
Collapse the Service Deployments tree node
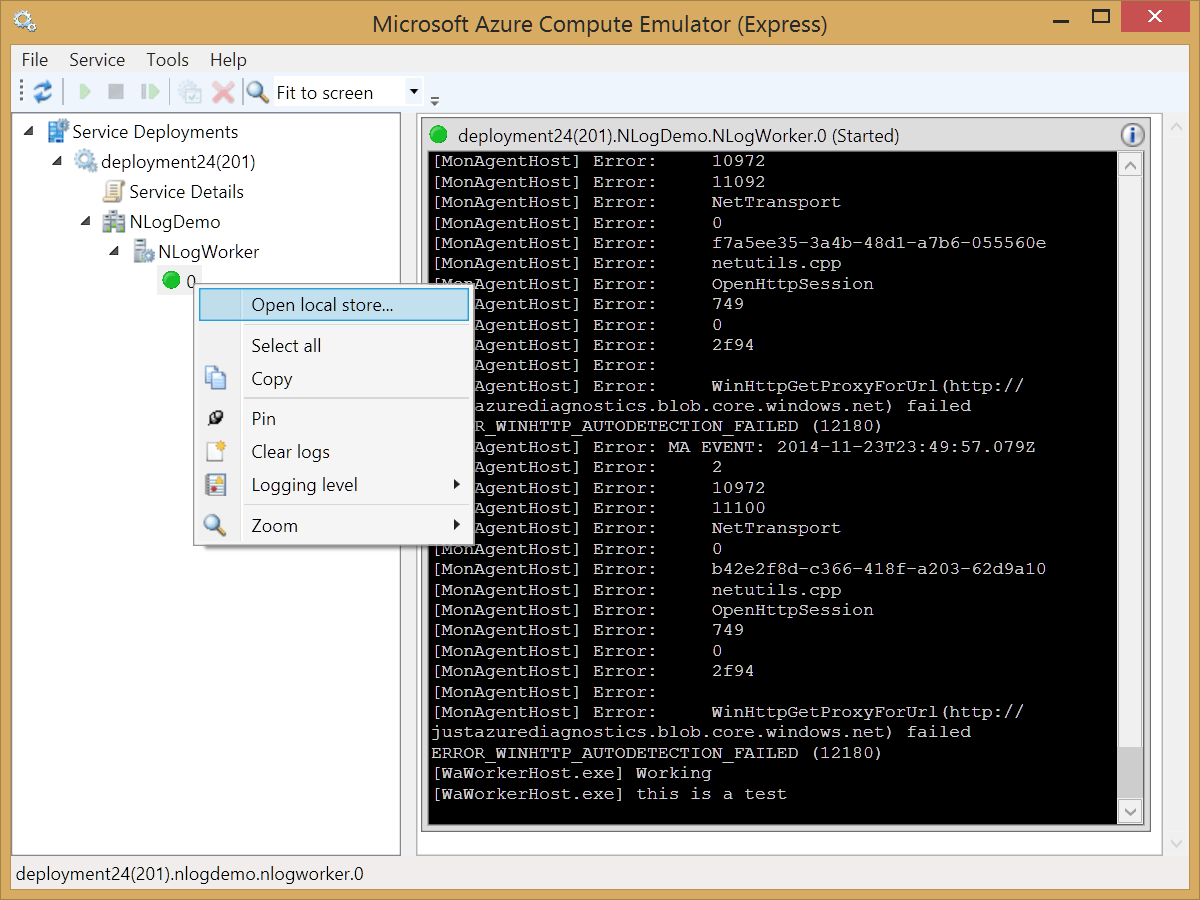coord(28,131)
